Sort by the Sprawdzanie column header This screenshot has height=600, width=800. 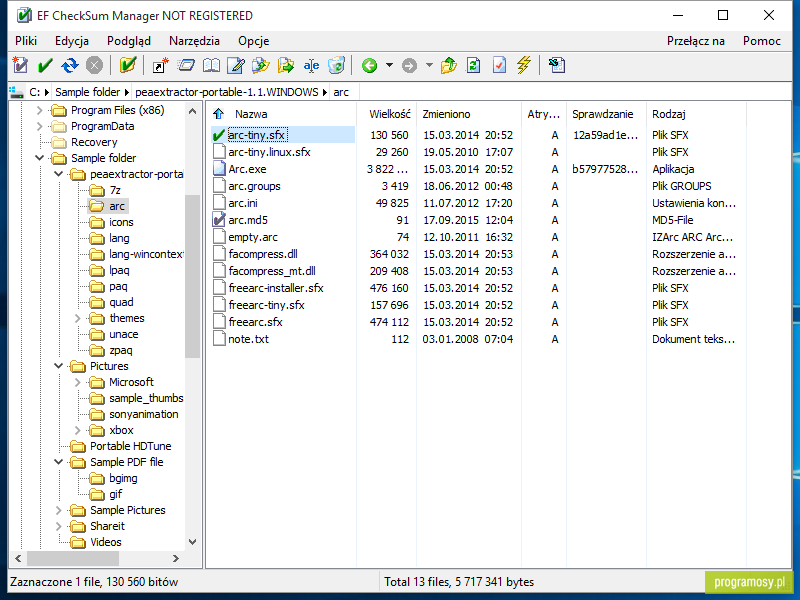(x=603, y=114)
